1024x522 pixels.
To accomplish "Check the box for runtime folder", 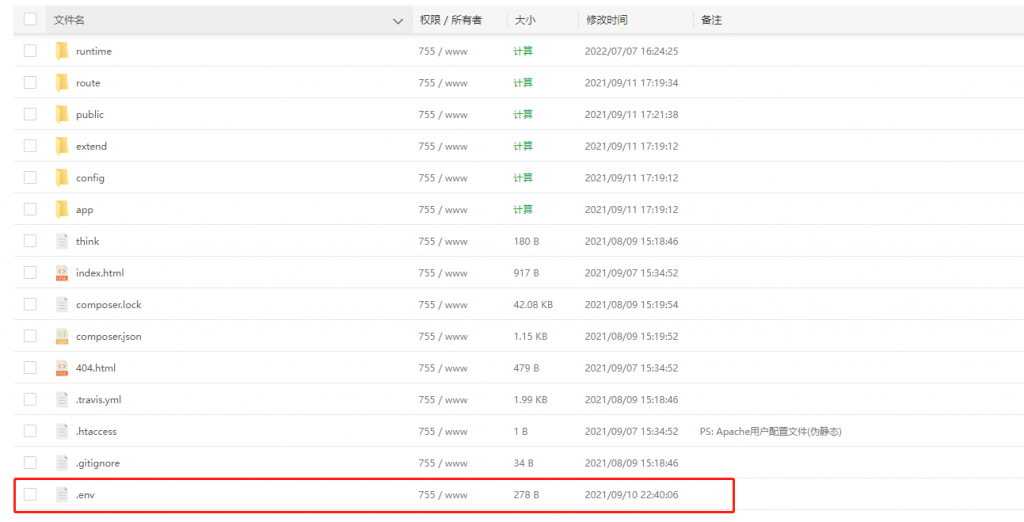I will [x=30, y=50].
